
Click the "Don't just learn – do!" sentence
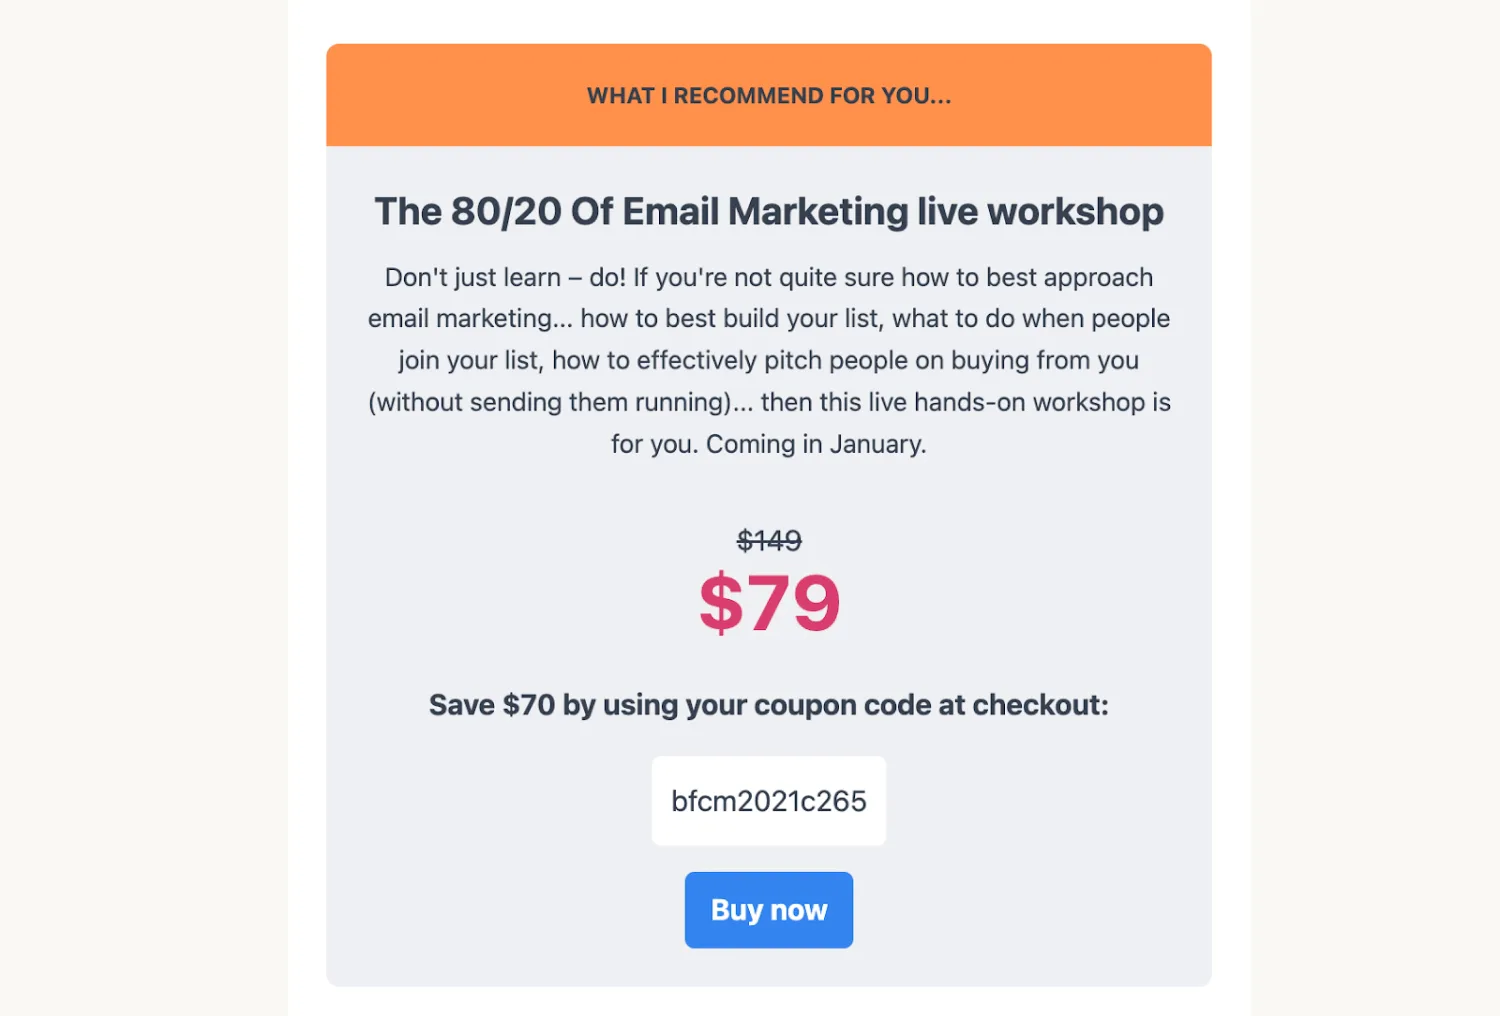click(505, 277)
